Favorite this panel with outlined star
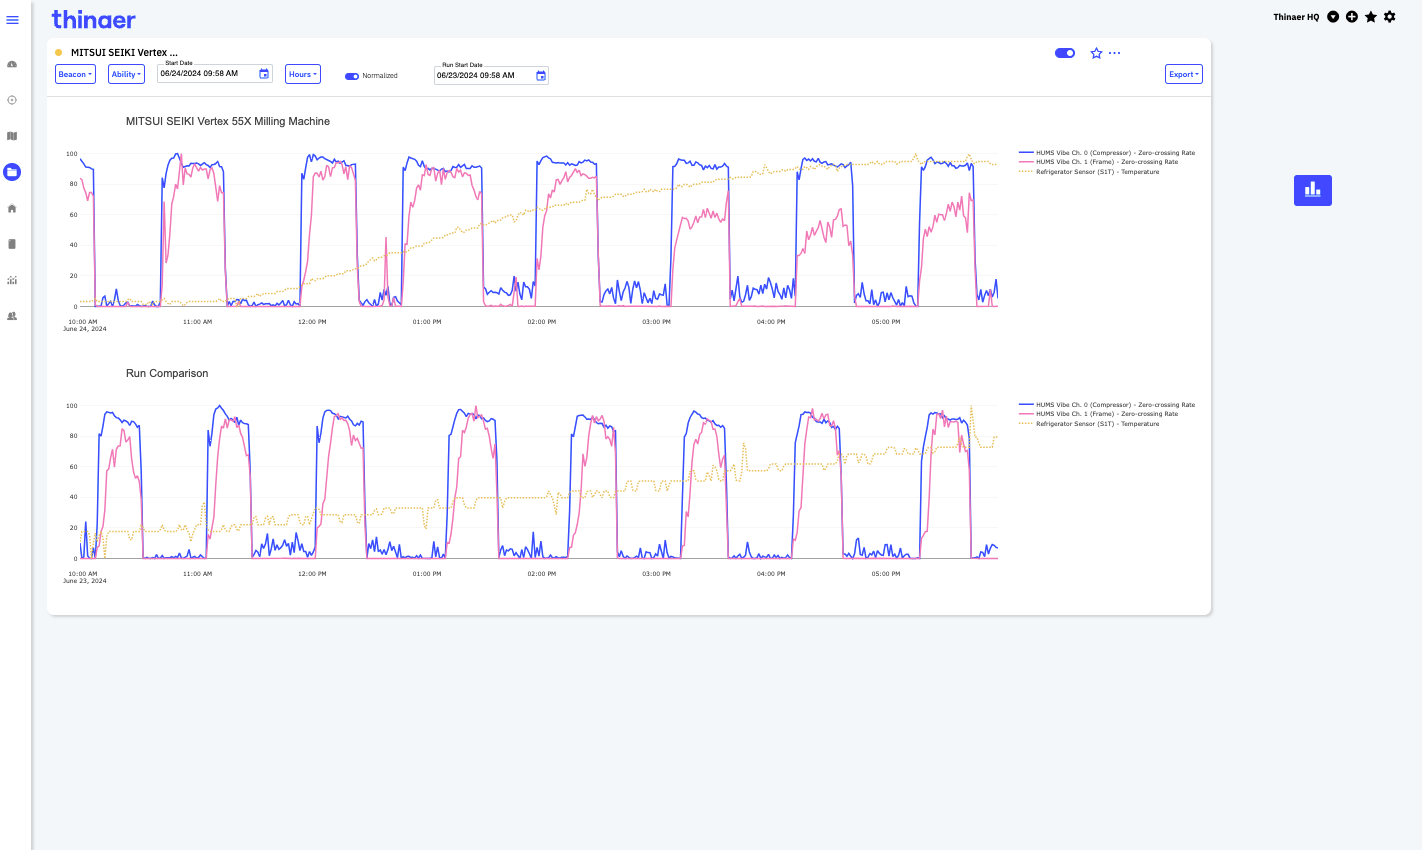 click(1096, 53)
